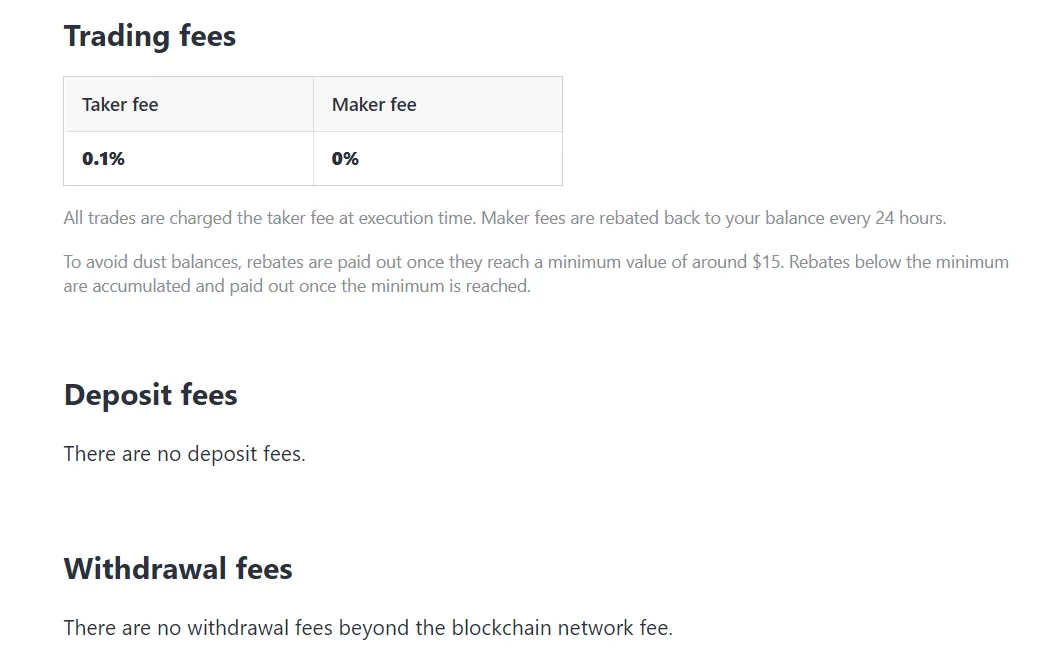
Task: Click the 0.1% taker fee value
Action: point(103,159)
